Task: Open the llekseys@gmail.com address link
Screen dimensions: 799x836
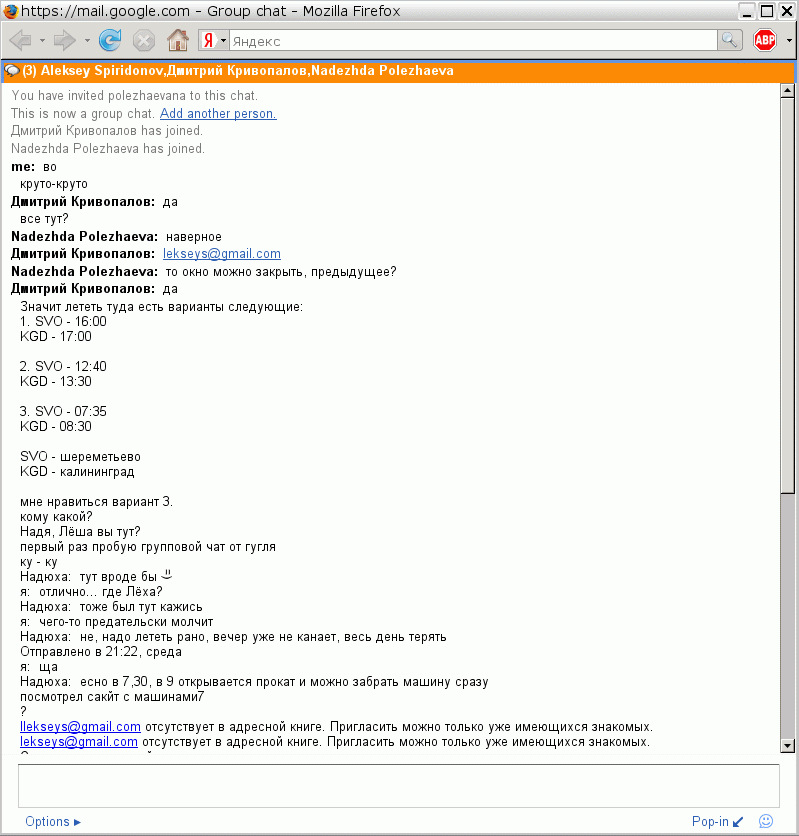Action: (80, 727)
